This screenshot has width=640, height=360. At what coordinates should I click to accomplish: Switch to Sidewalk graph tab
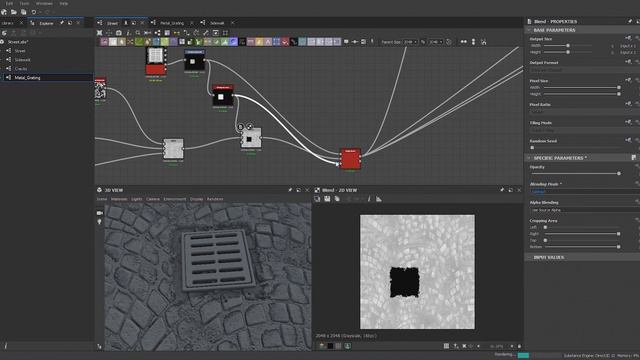217,23
